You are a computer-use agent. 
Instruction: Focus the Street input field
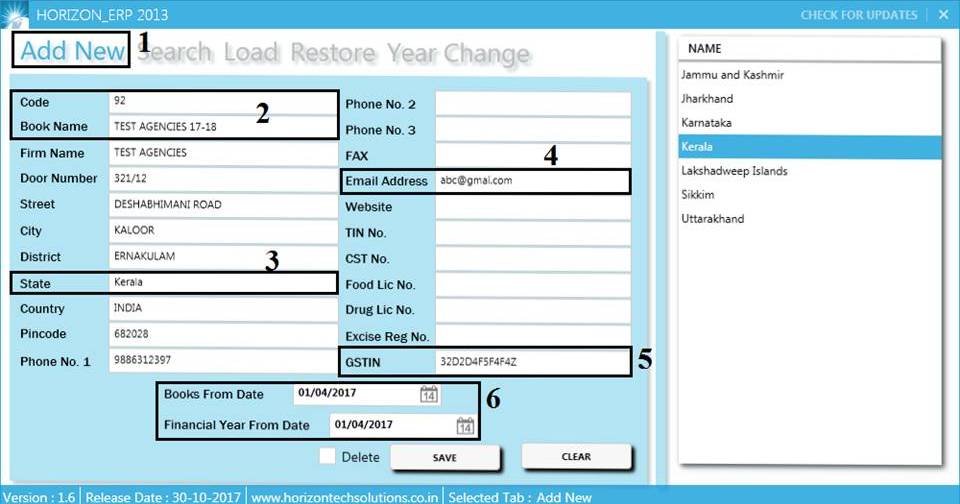tap(223, 205)
